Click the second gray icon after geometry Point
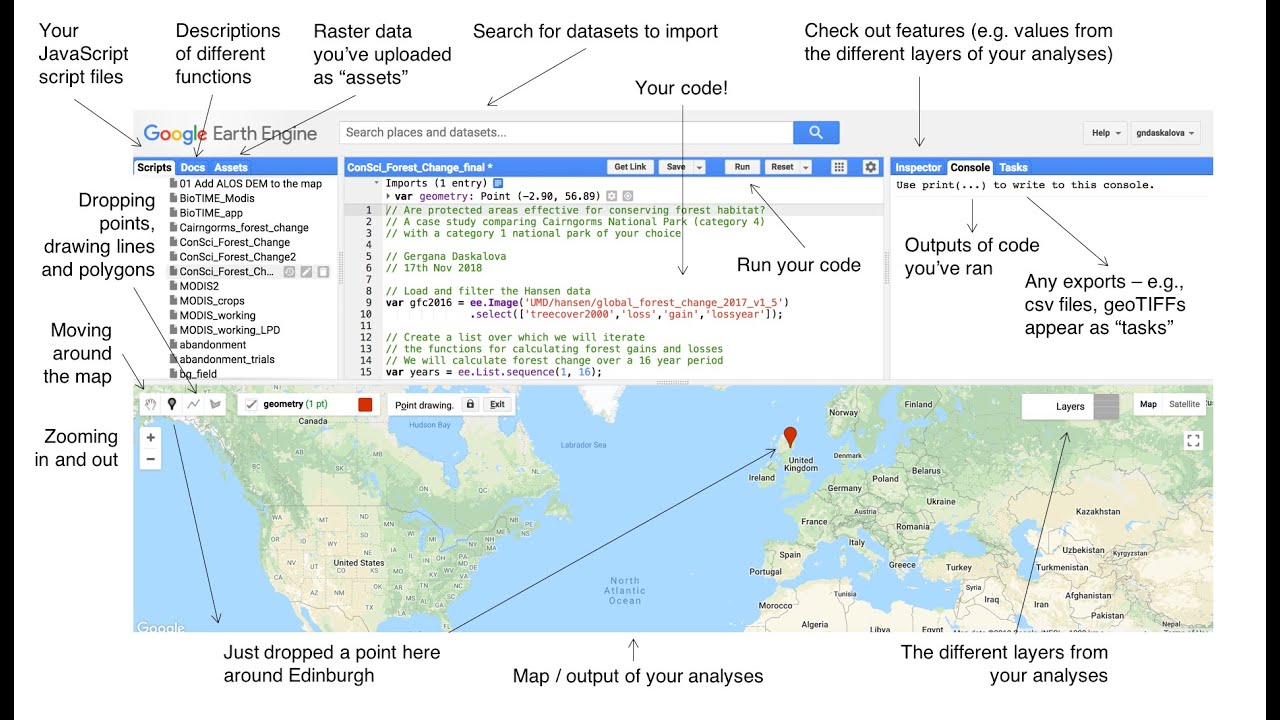The image size is (1280, 720). point(627,196)
